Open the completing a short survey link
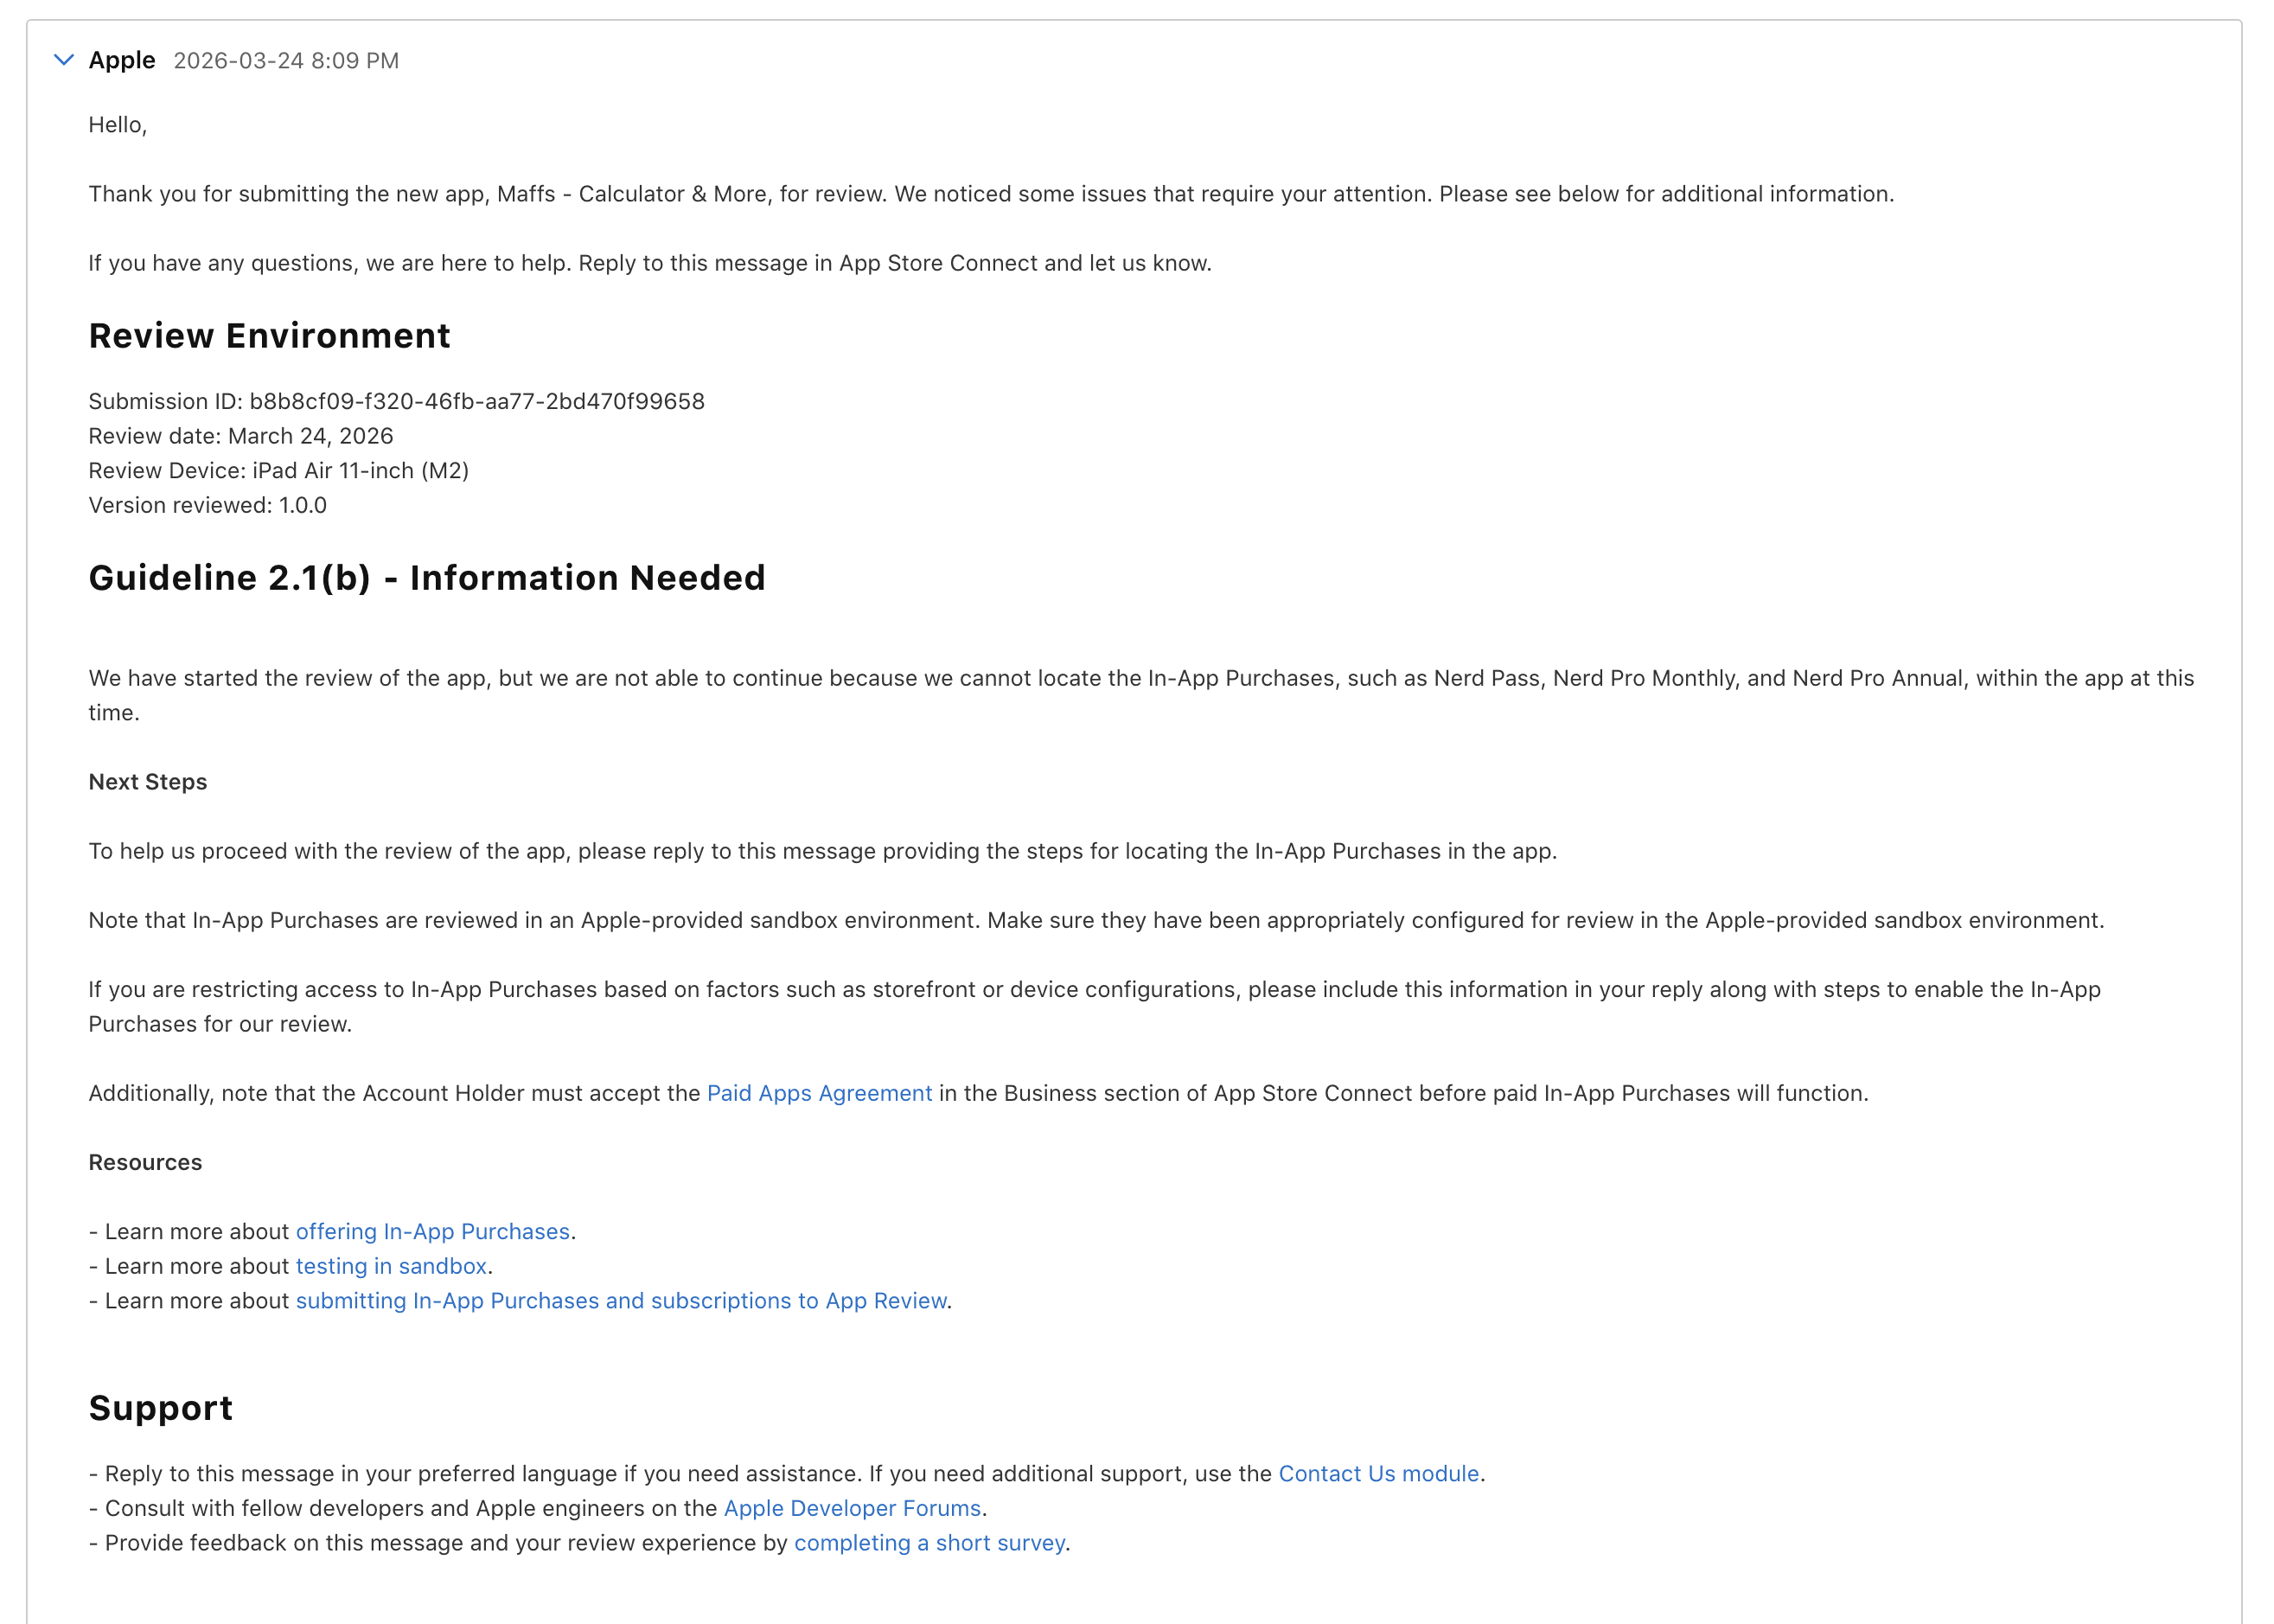The image size is (2274, 1624). click(930, 1543)
